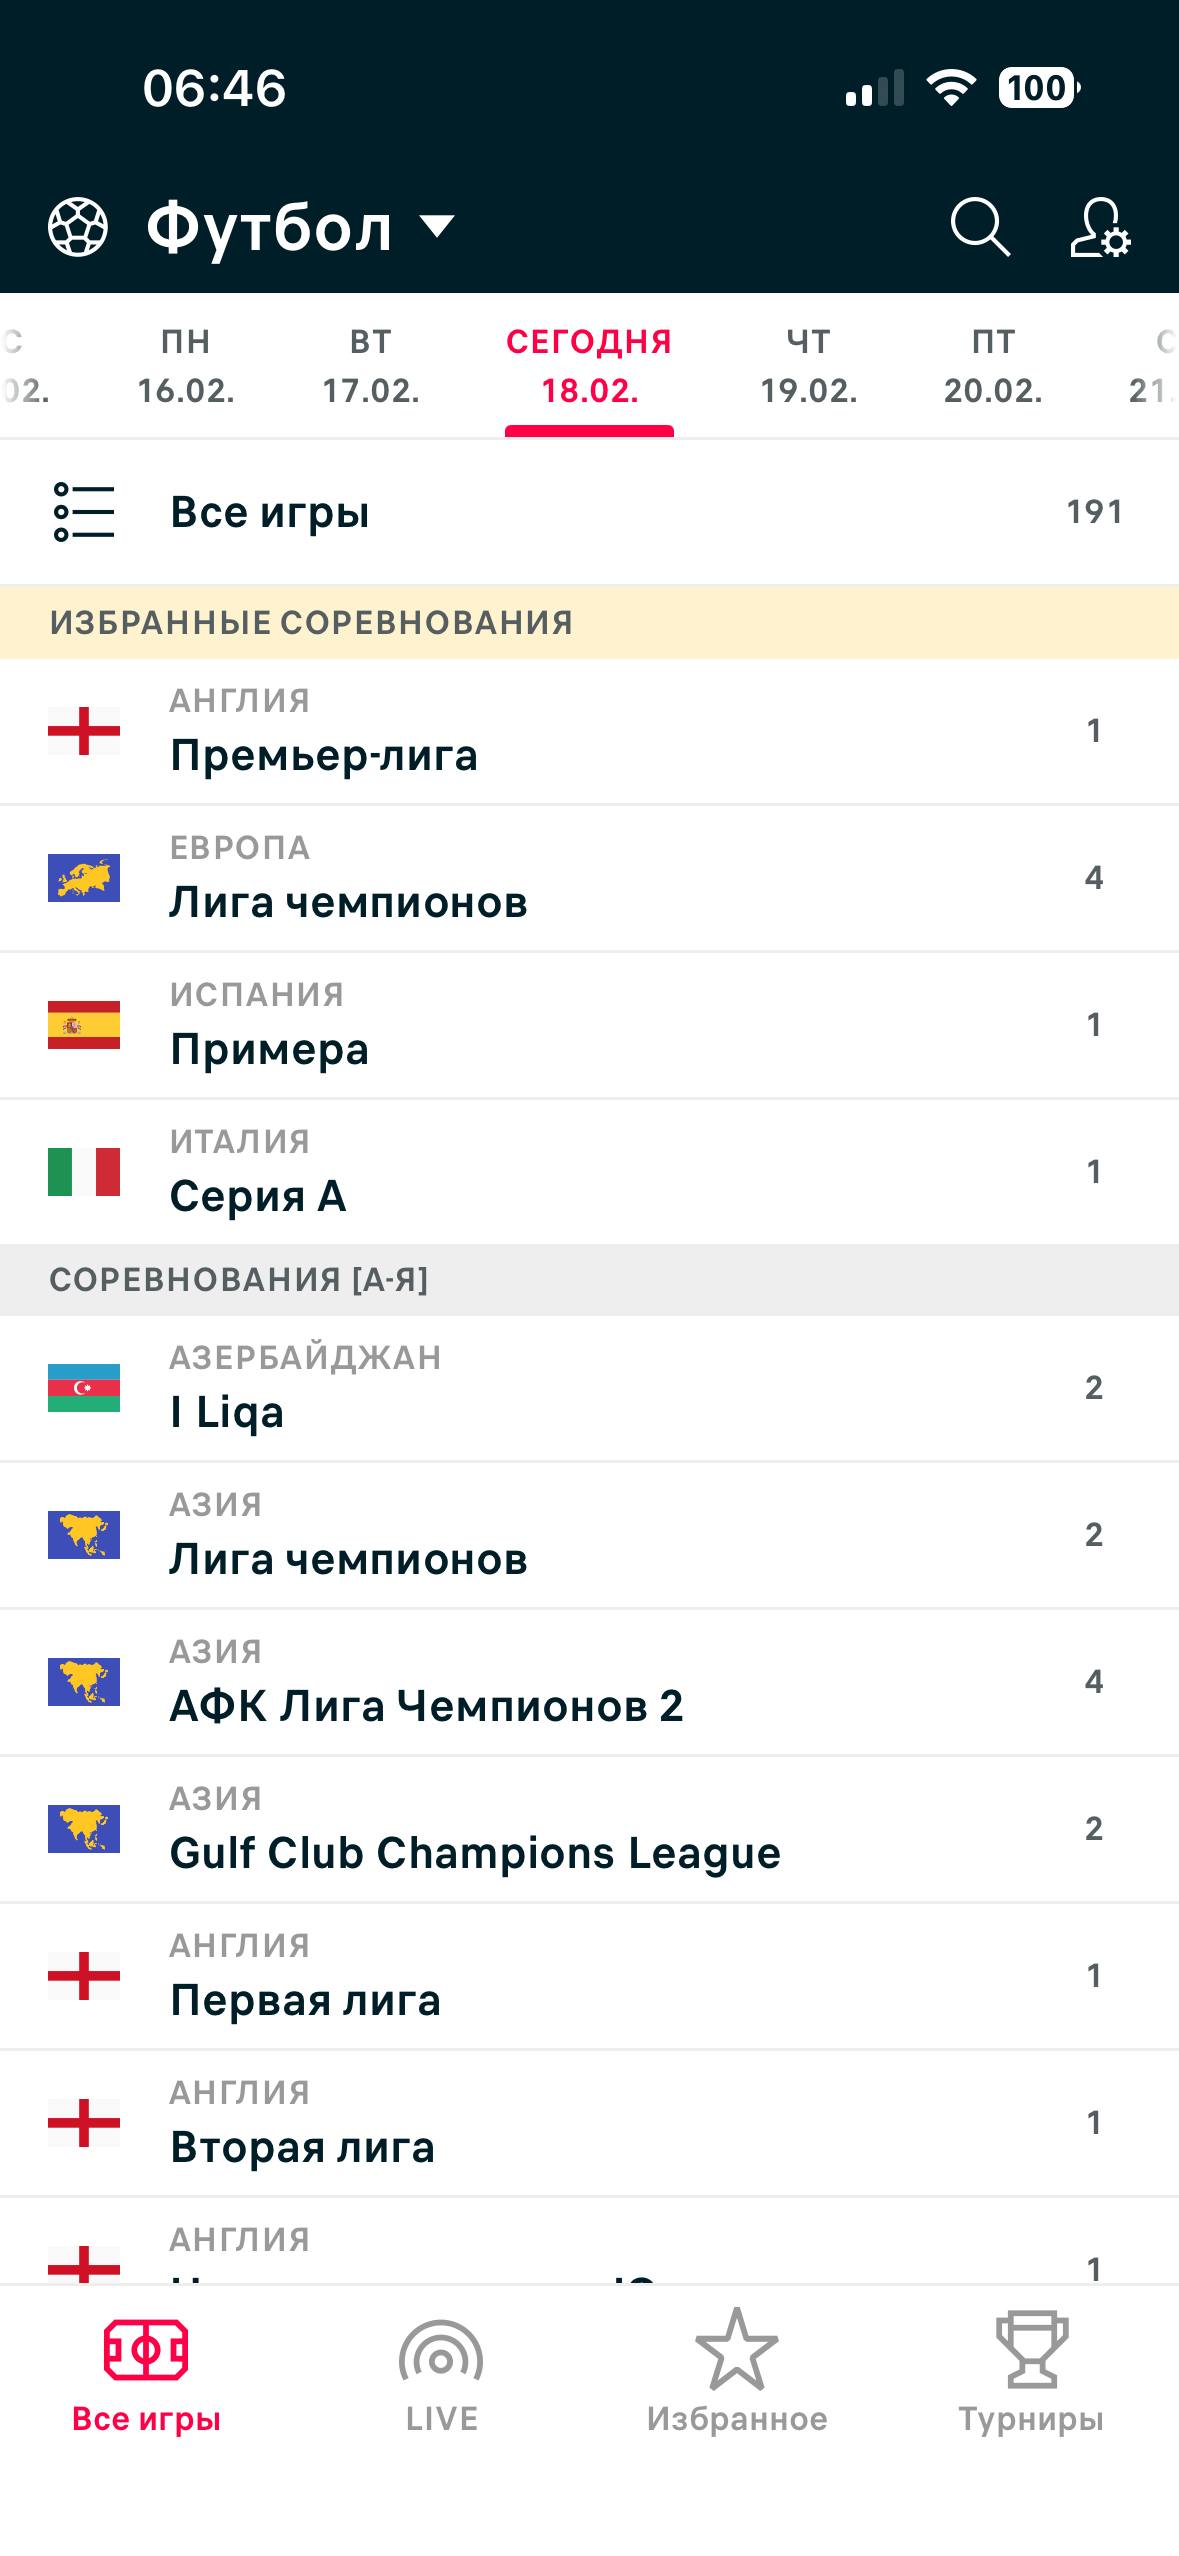1179x2556 pixels.
Task: Switch to ПН 16.02. date tab
Action: (186, 366)
